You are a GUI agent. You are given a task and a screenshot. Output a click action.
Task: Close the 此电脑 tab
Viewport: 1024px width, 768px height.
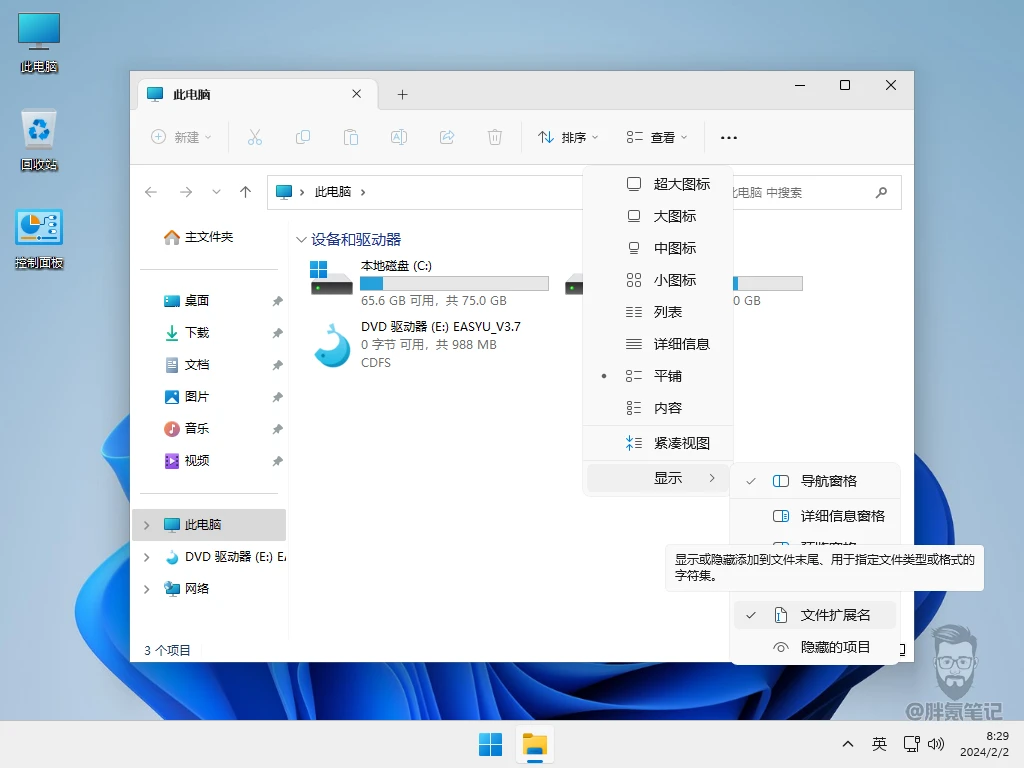(x=357, y=94)
